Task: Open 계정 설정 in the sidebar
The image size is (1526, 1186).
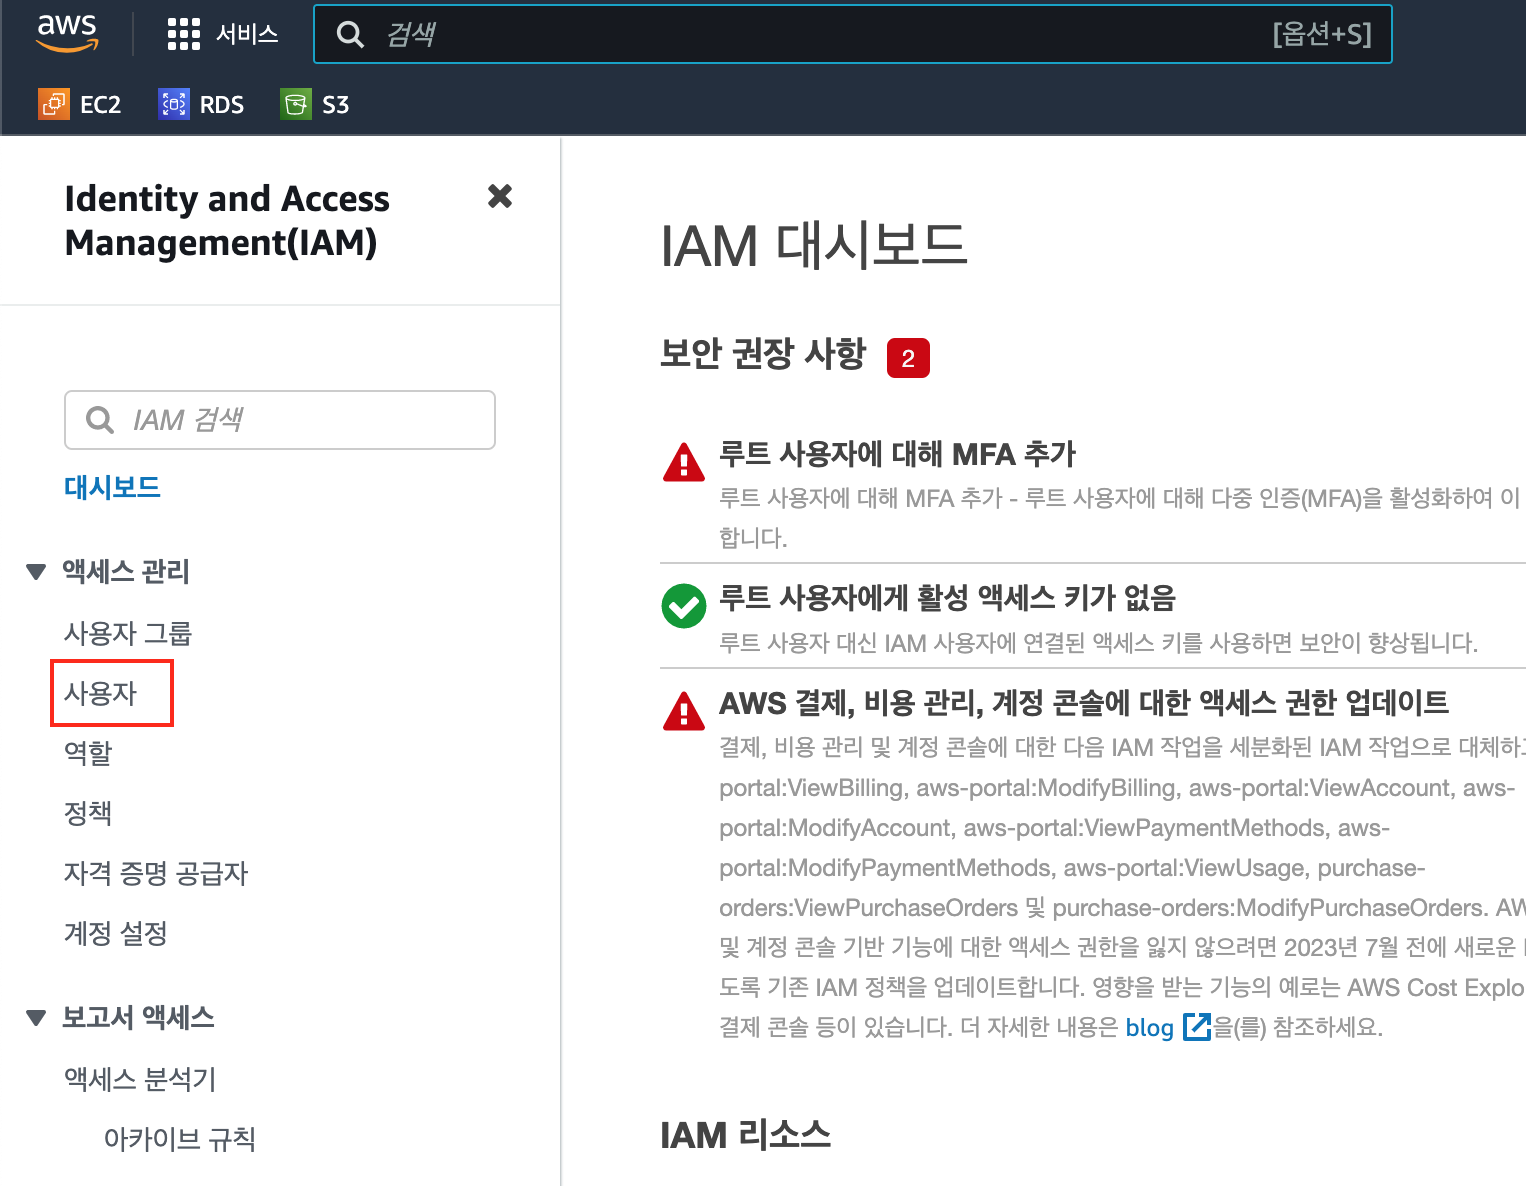Action: pyautogui.click(x=116, y=933)
